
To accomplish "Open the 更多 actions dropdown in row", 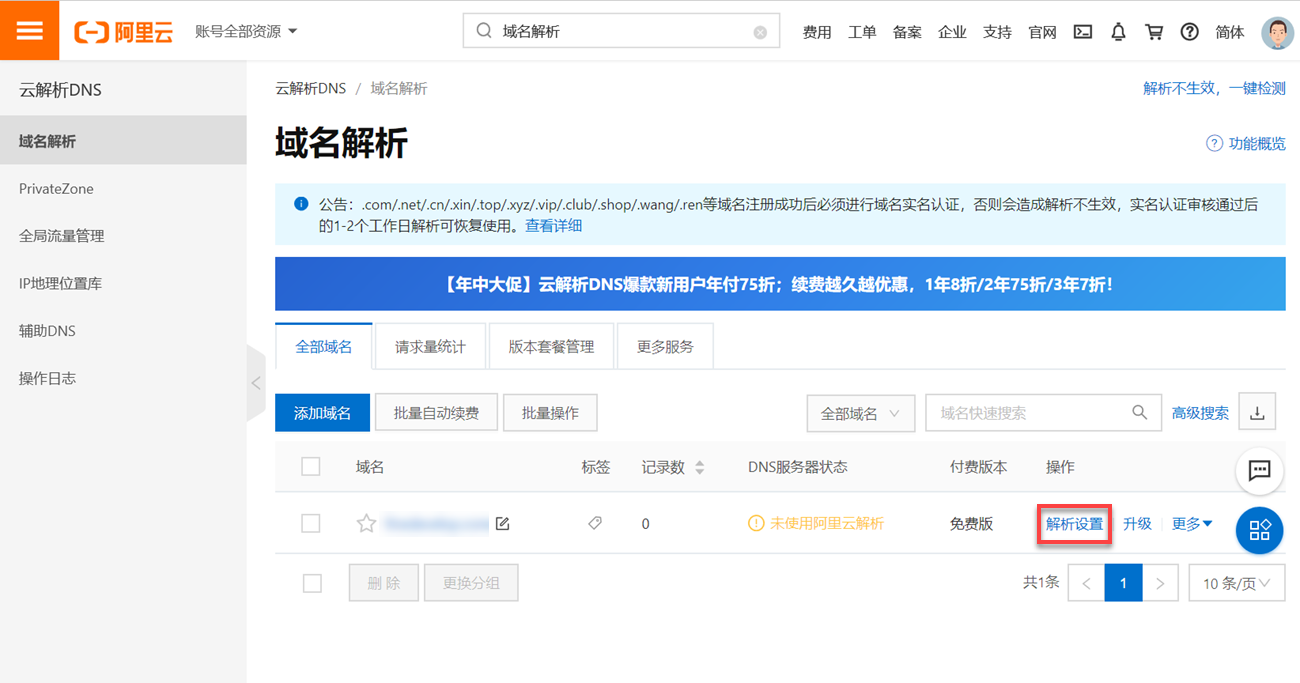I will tap(1192, 523).
